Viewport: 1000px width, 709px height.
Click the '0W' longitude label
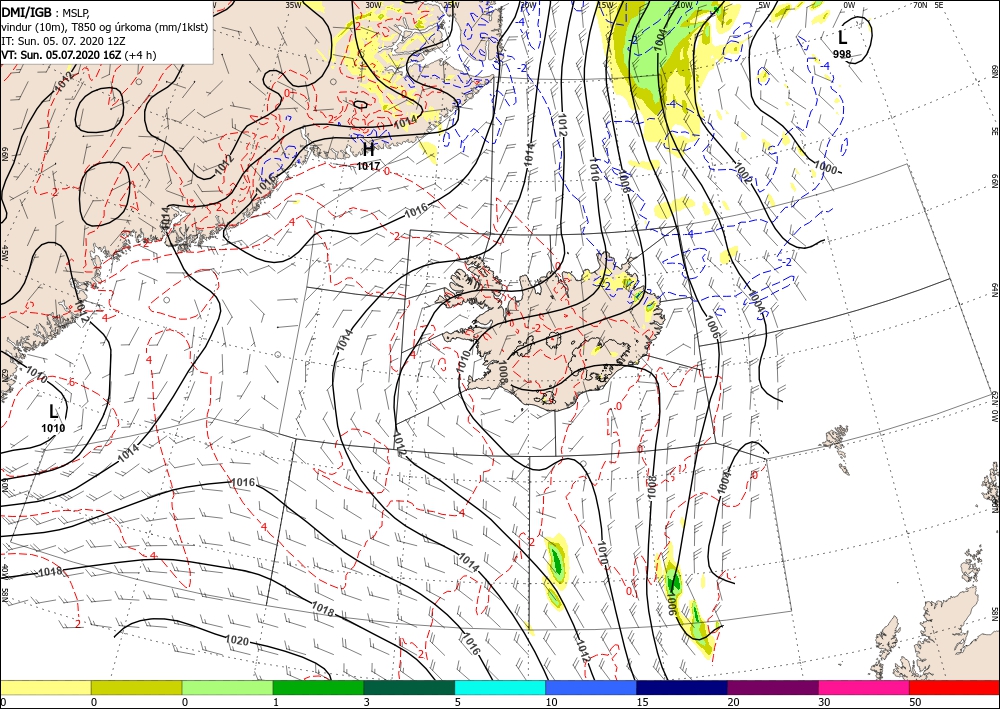[849, 5]
